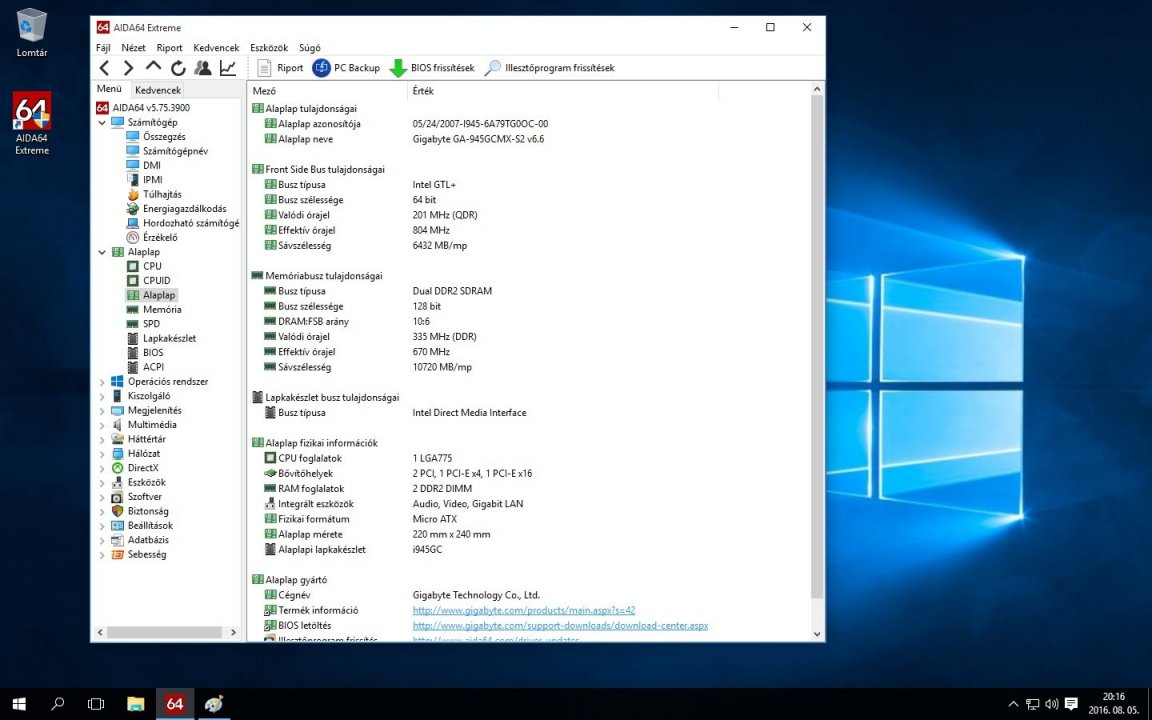Expand the Operációs rendszer node
This screenshot has height=720, width=1152.
102,382
